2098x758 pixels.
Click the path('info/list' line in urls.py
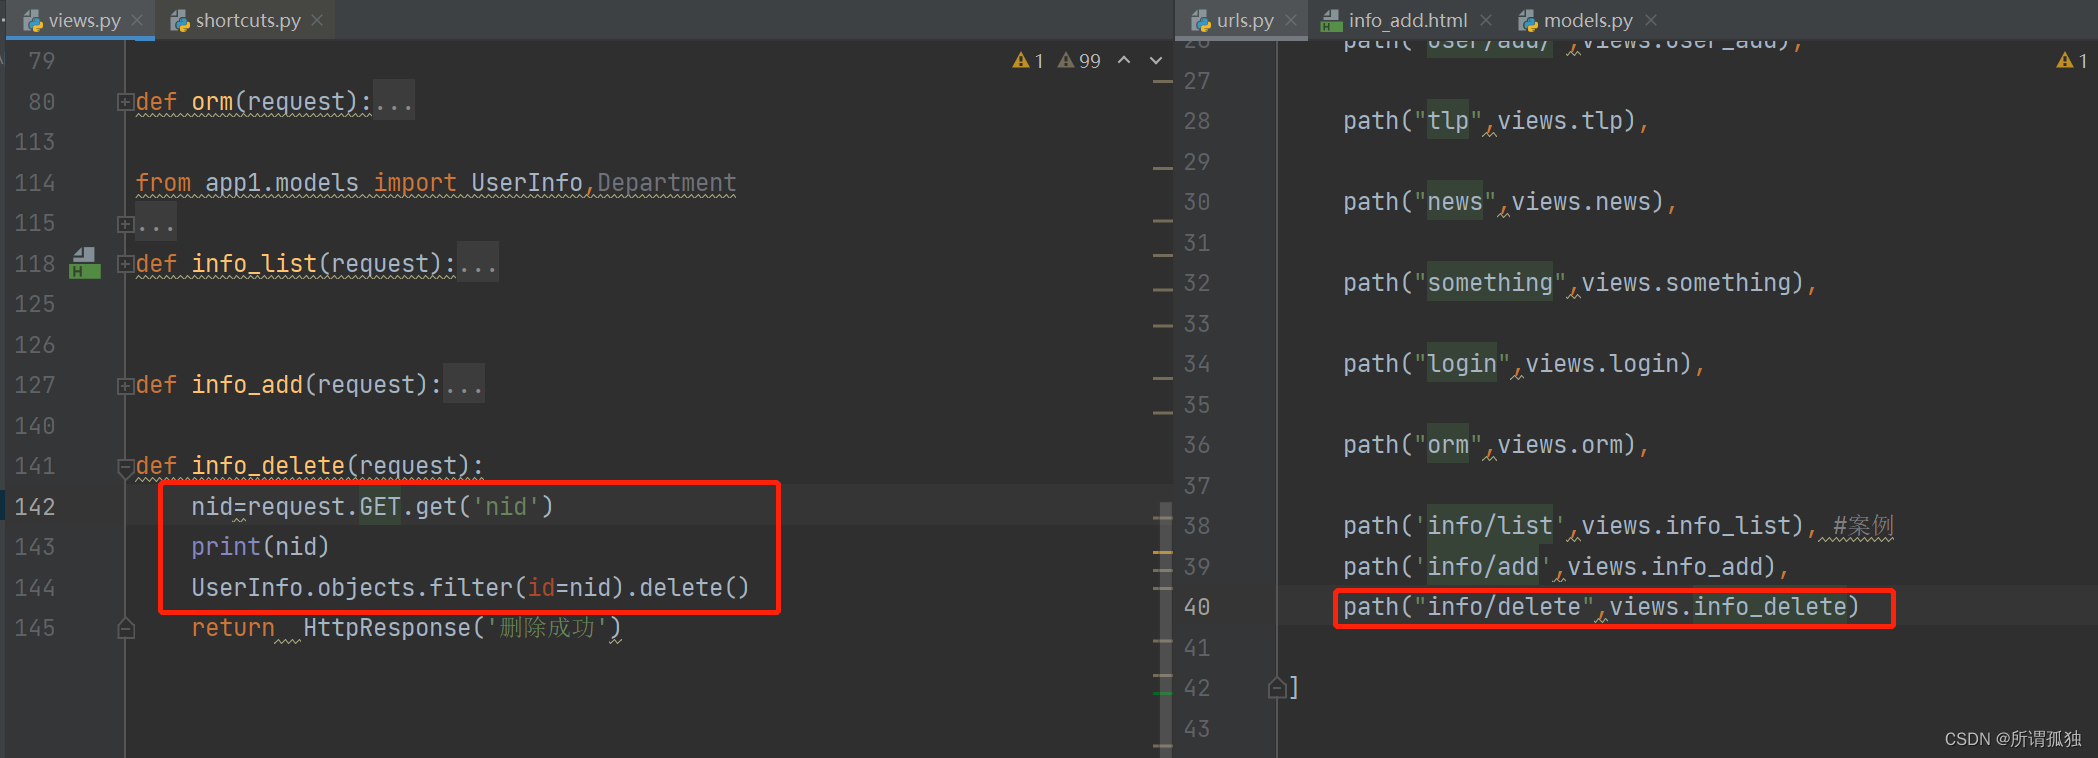[1580, 526]
